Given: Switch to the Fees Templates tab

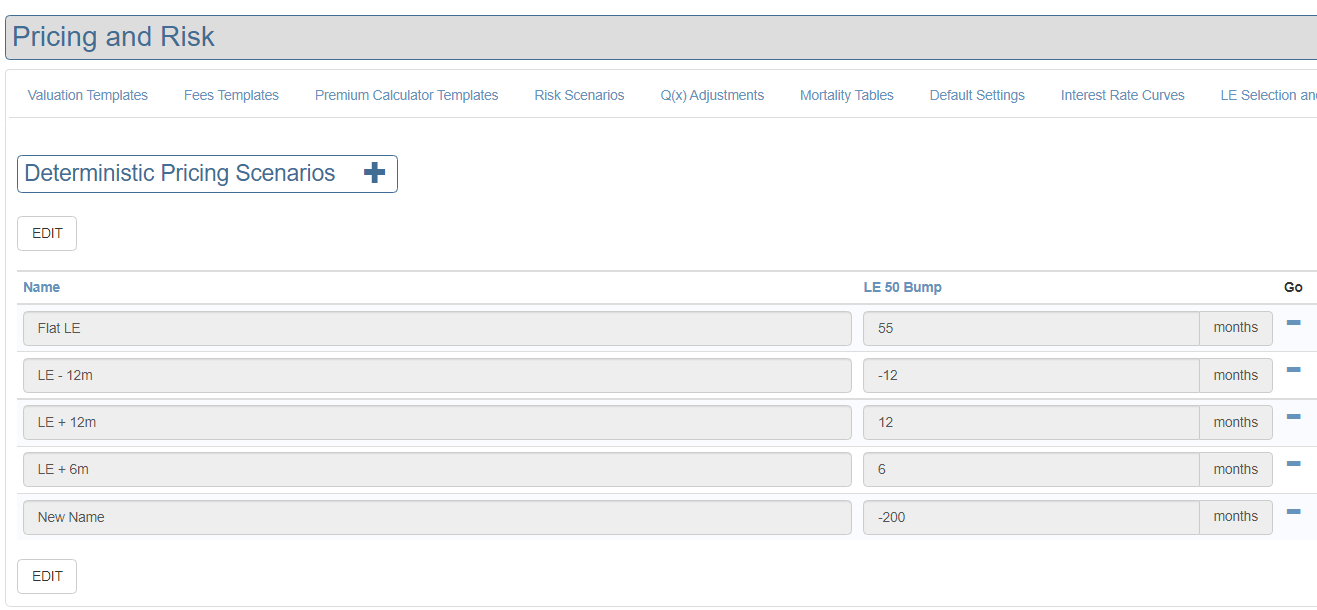Looking at the screenshot, I should tap(231, 95).
